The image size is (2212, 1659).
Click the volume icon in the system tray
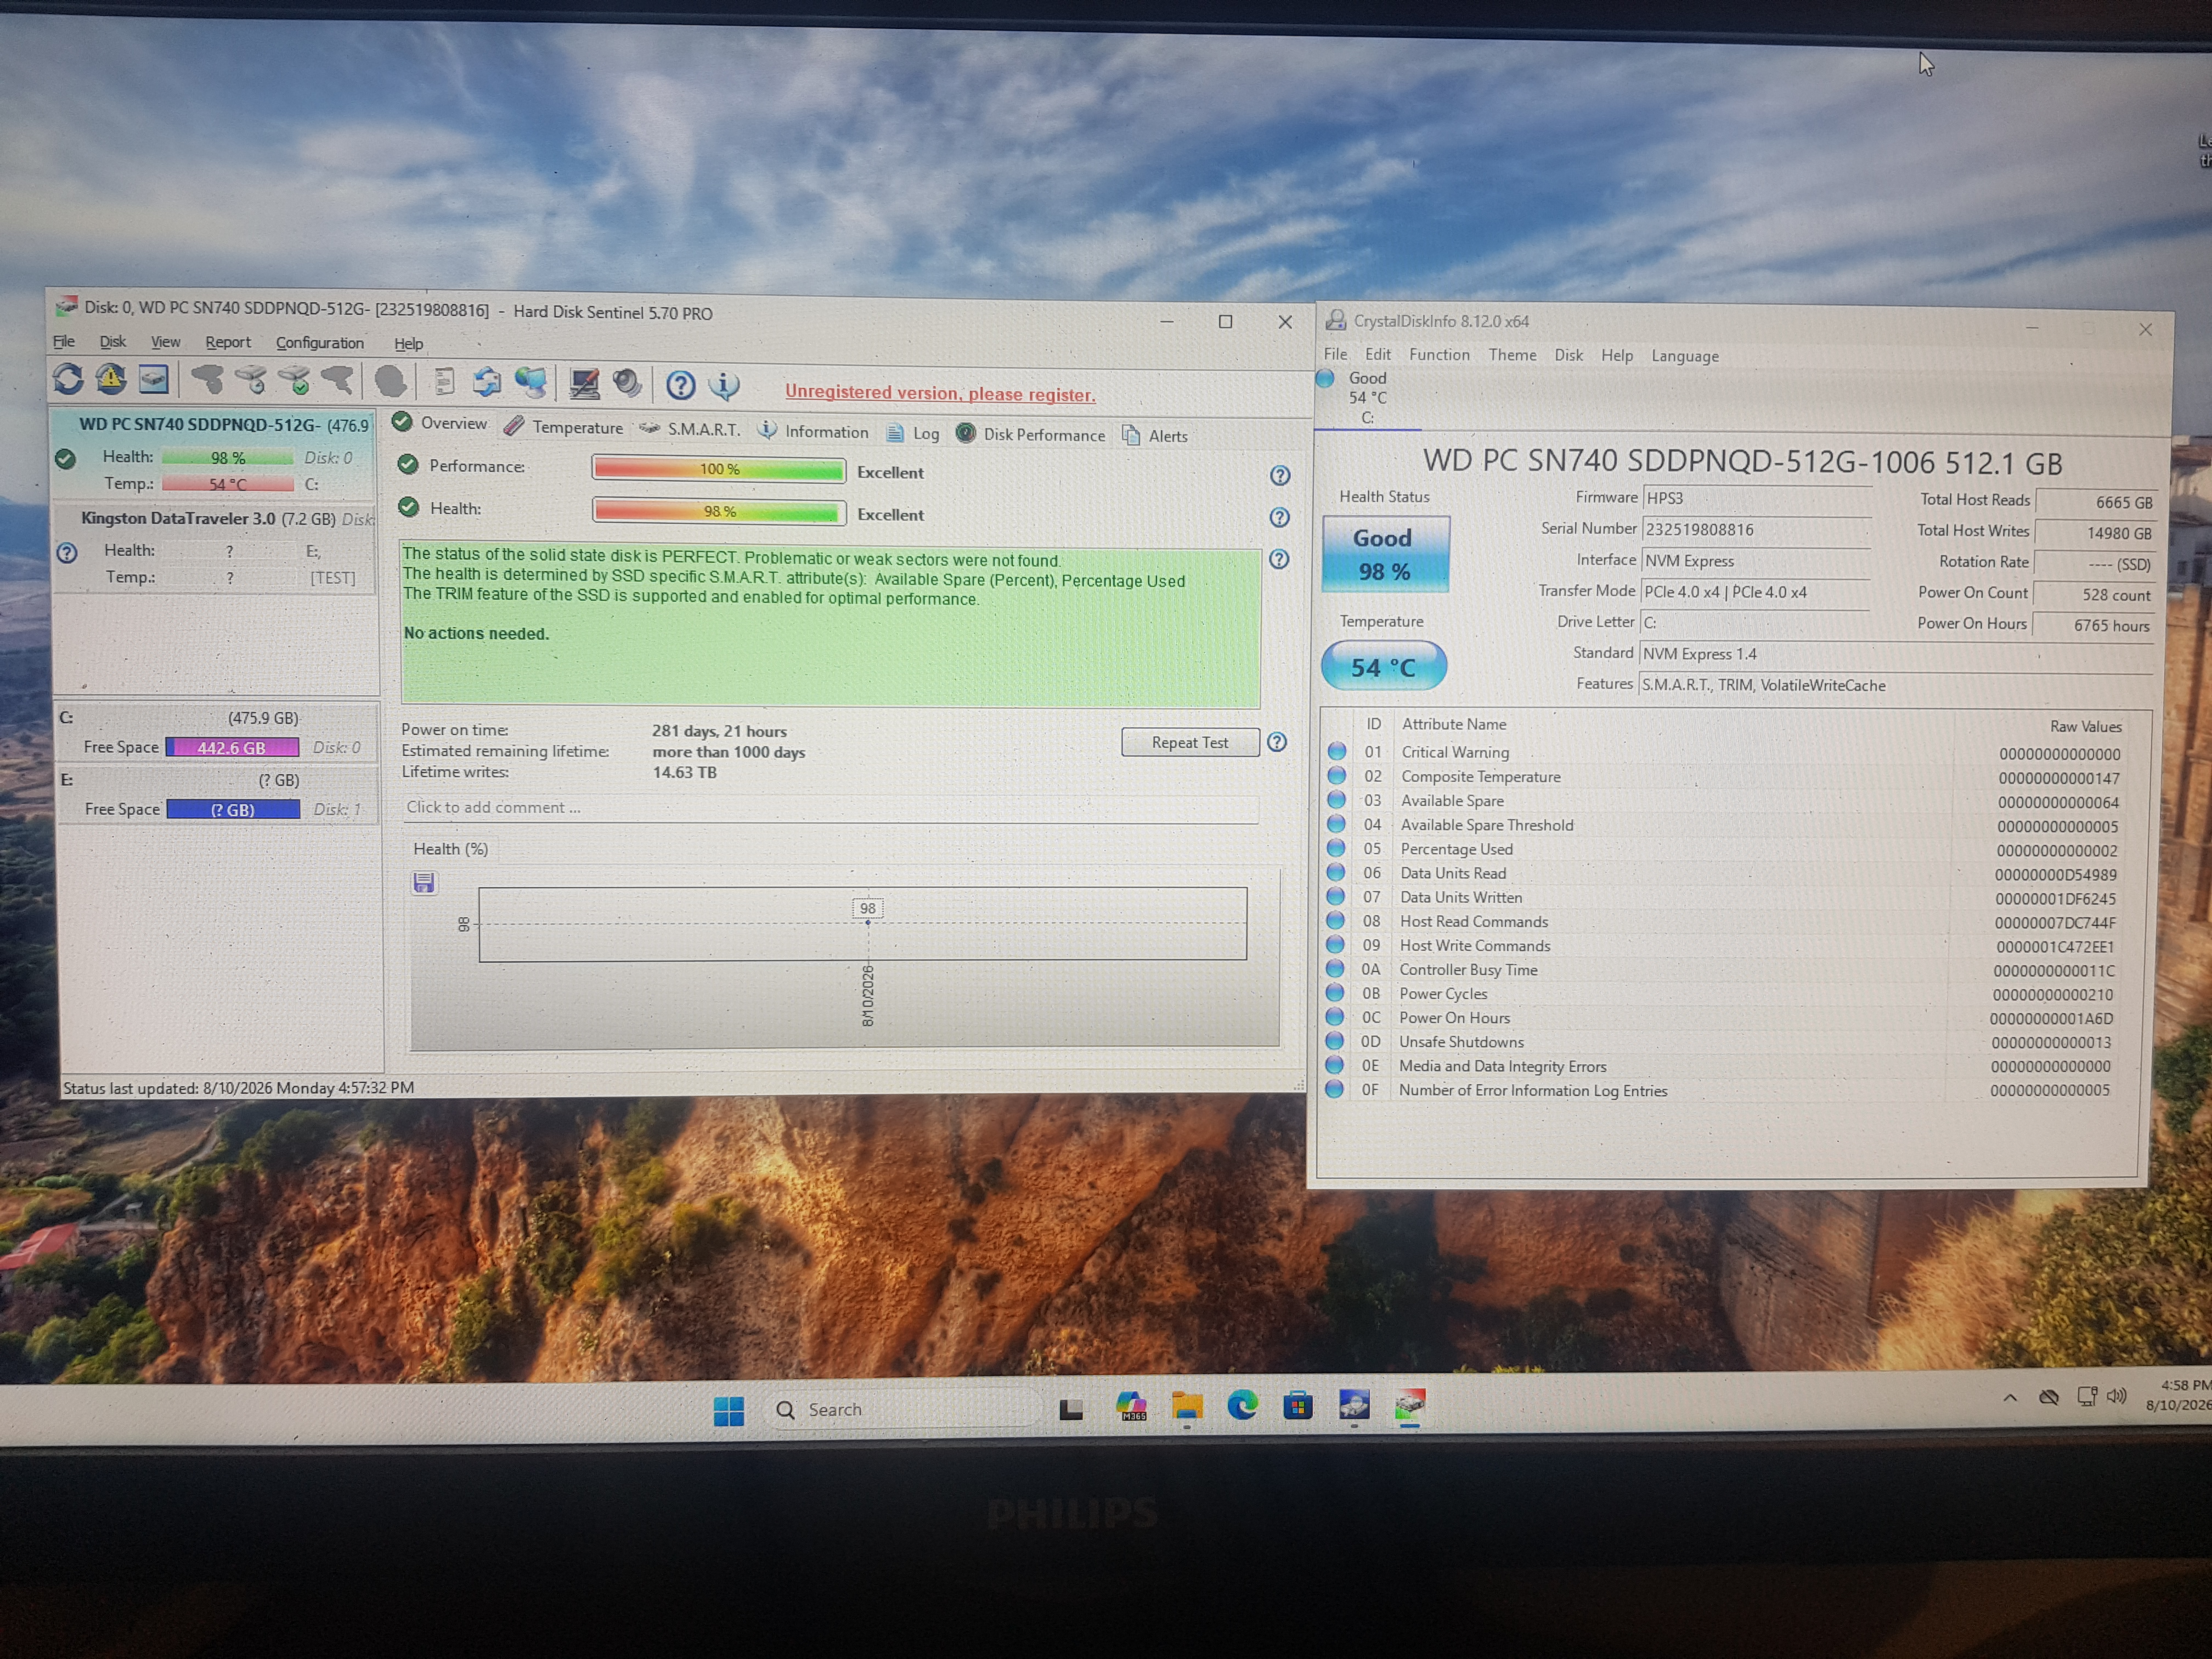tap(2117, 1396)
